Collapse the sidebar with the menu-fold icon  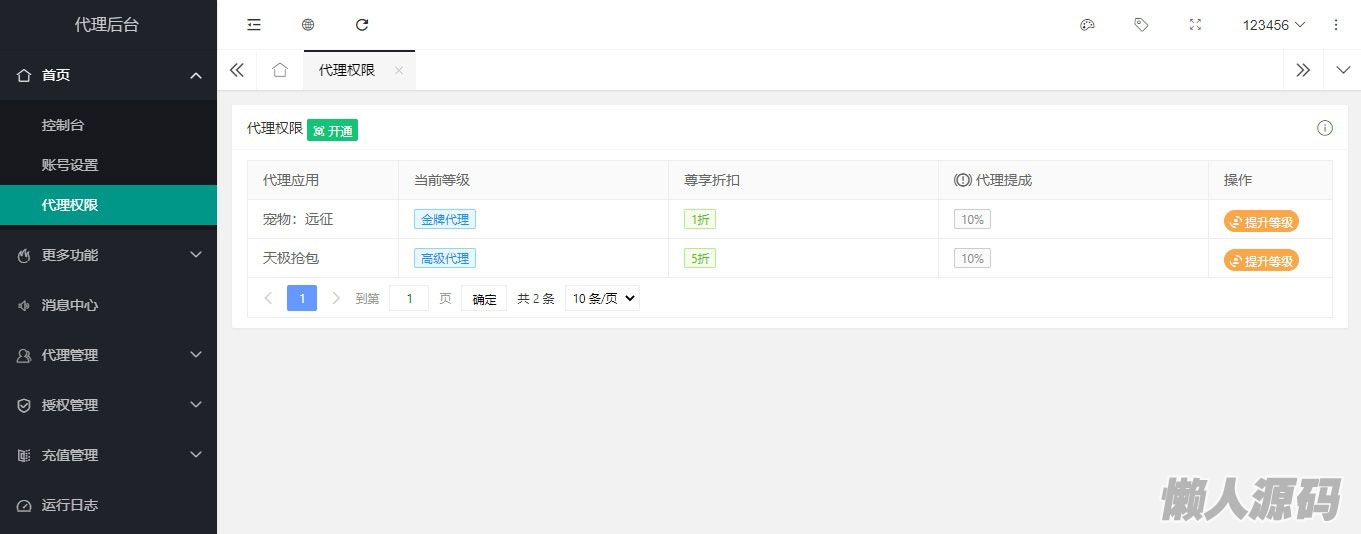tap(254, 25)
